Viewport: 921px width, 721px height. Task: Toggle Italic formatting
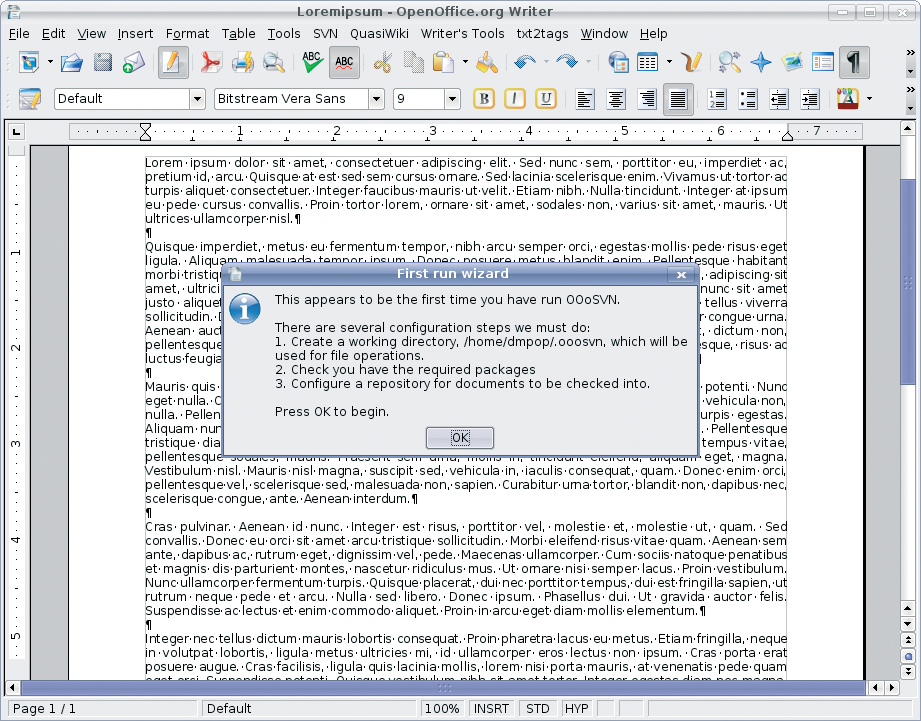pyautogui.click(x=515, y=99)
